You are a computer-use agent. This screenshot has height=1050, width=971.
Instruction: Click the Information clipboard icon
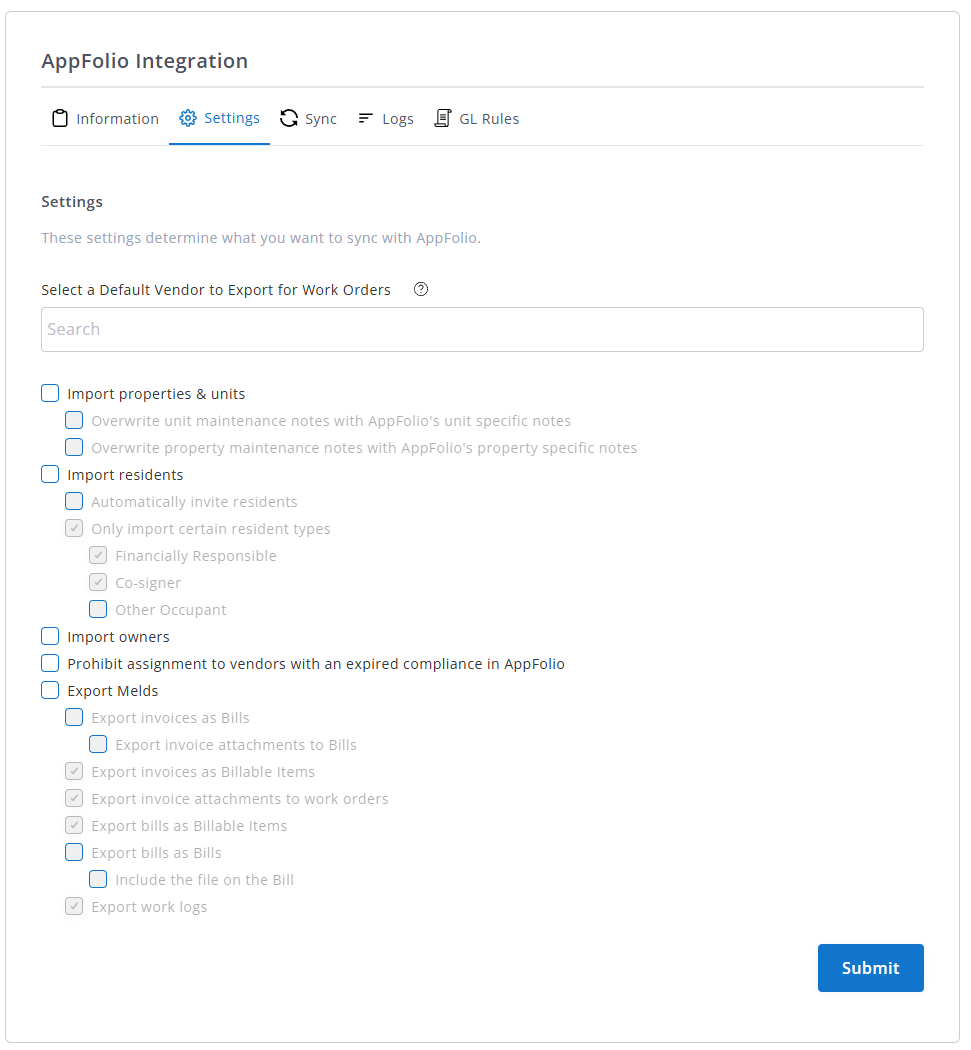point(60,119)
